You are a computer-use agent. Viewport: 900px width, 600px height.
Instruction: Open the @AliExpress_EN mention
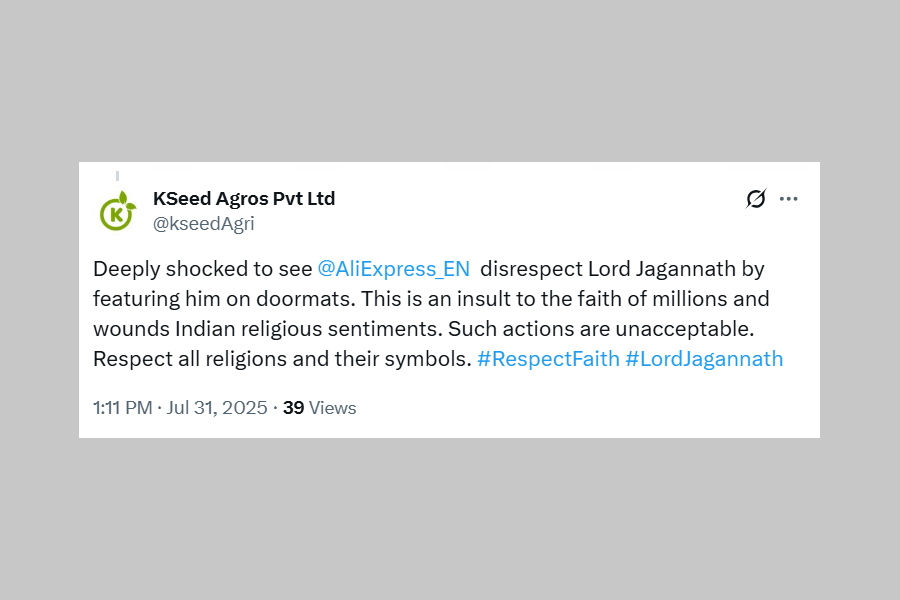click(393, 269)
